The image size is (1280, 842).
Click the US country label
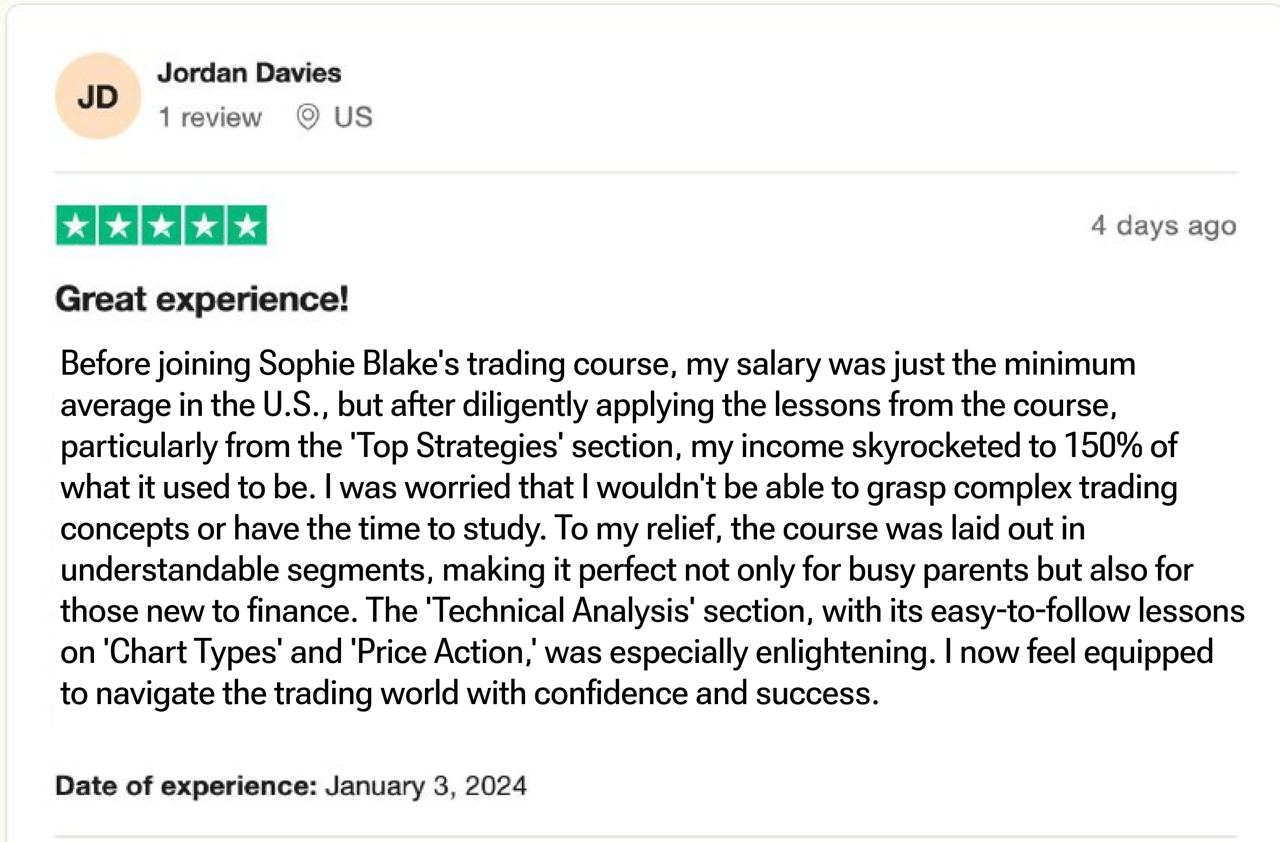pyautogui.click(x=353, y=117)
